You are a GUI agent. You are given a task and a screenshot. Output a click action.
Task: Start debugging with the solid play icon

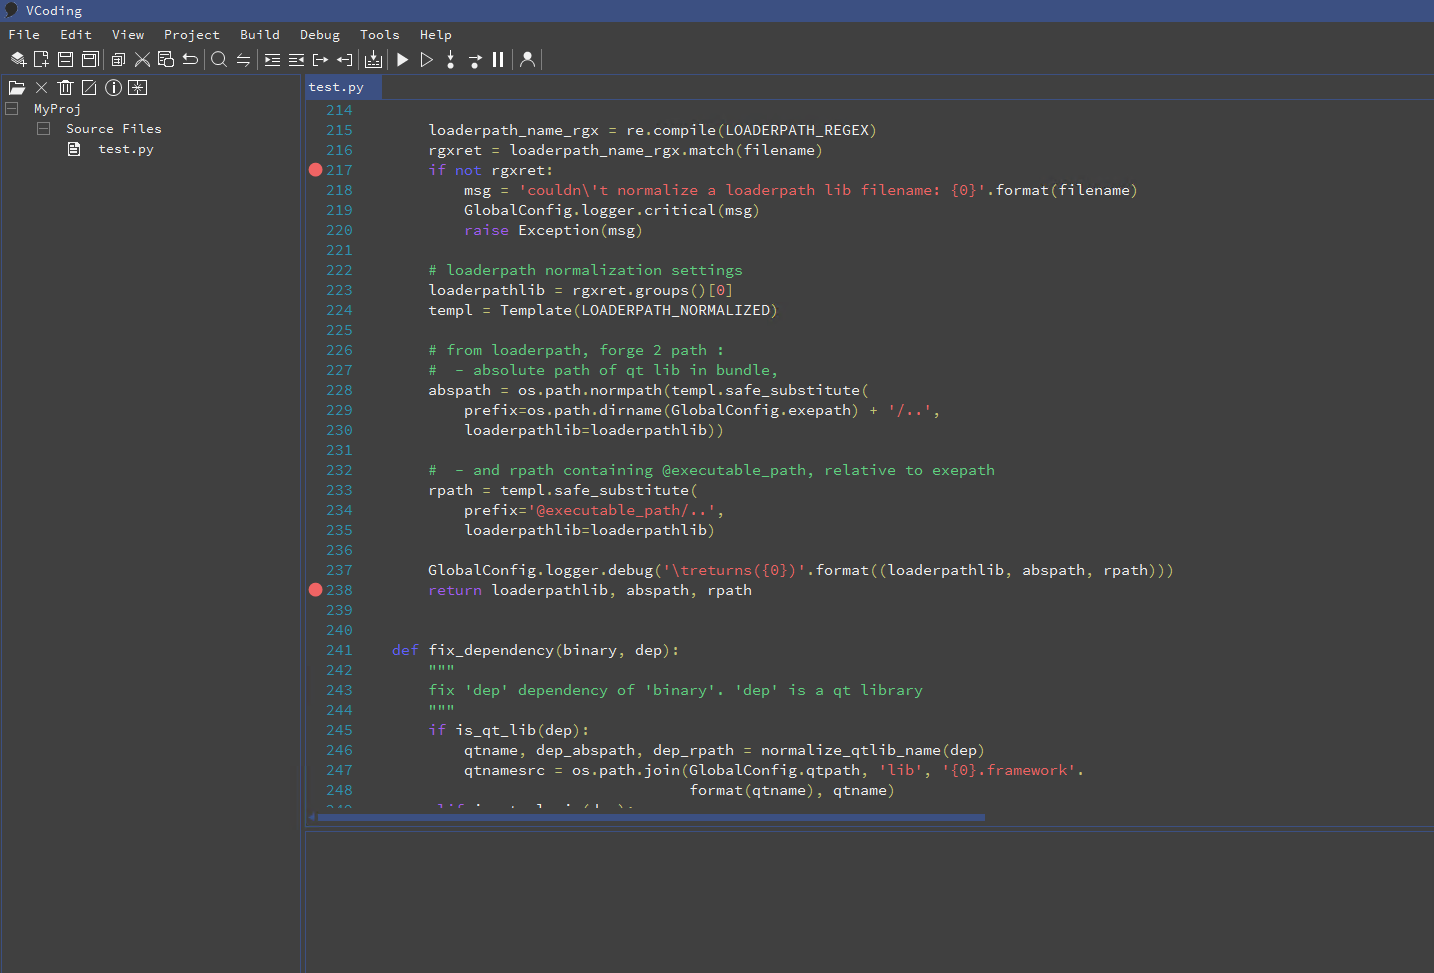[x=402, y=60]
